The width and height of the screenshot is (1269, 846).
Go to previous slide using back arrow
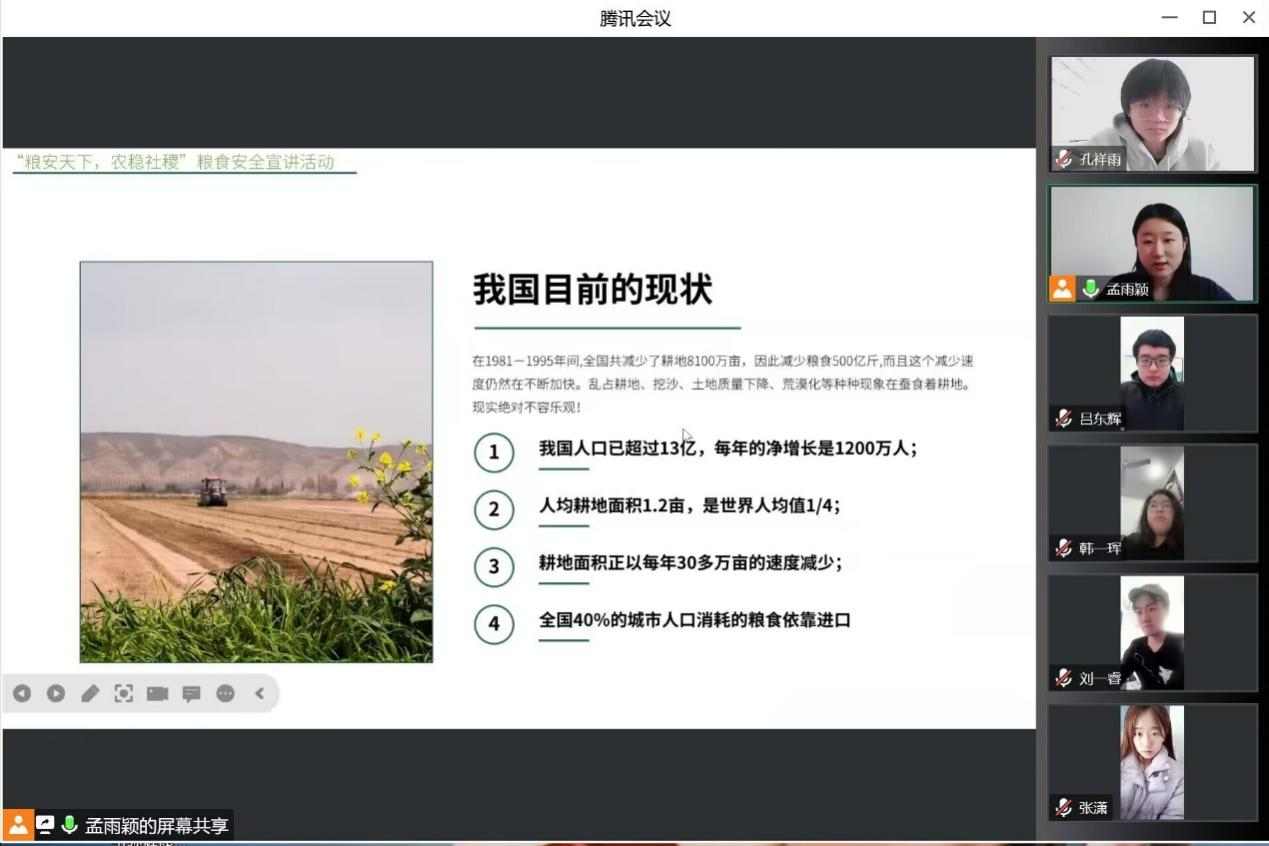(x=22, y=693)
